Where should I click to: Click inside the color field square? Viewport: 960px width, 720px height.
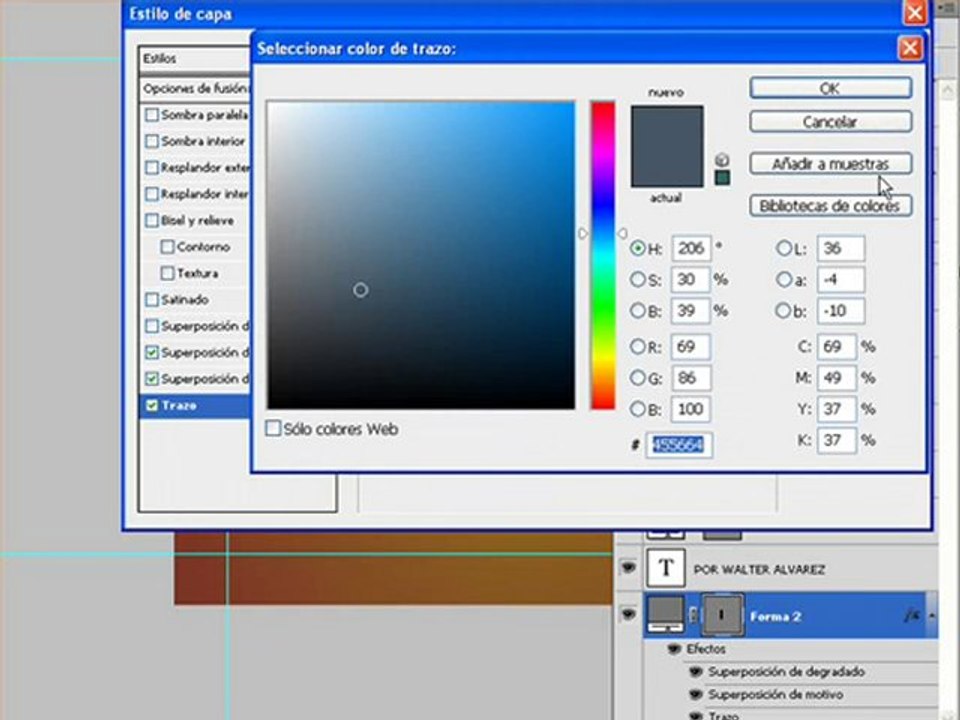pyautogui.click(x=421, y=255)
